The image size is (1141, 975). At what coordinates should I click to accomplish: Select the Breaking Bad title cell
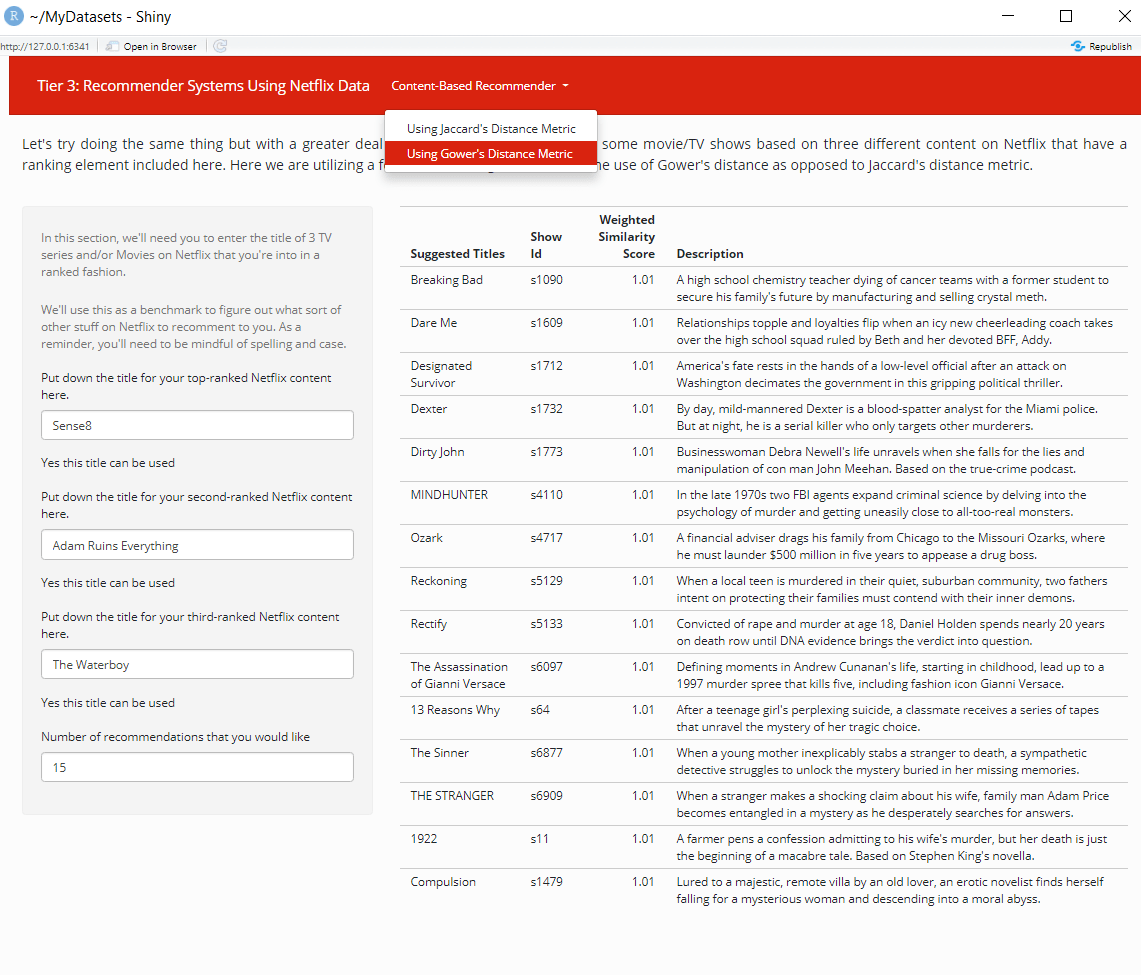point(447,280)
